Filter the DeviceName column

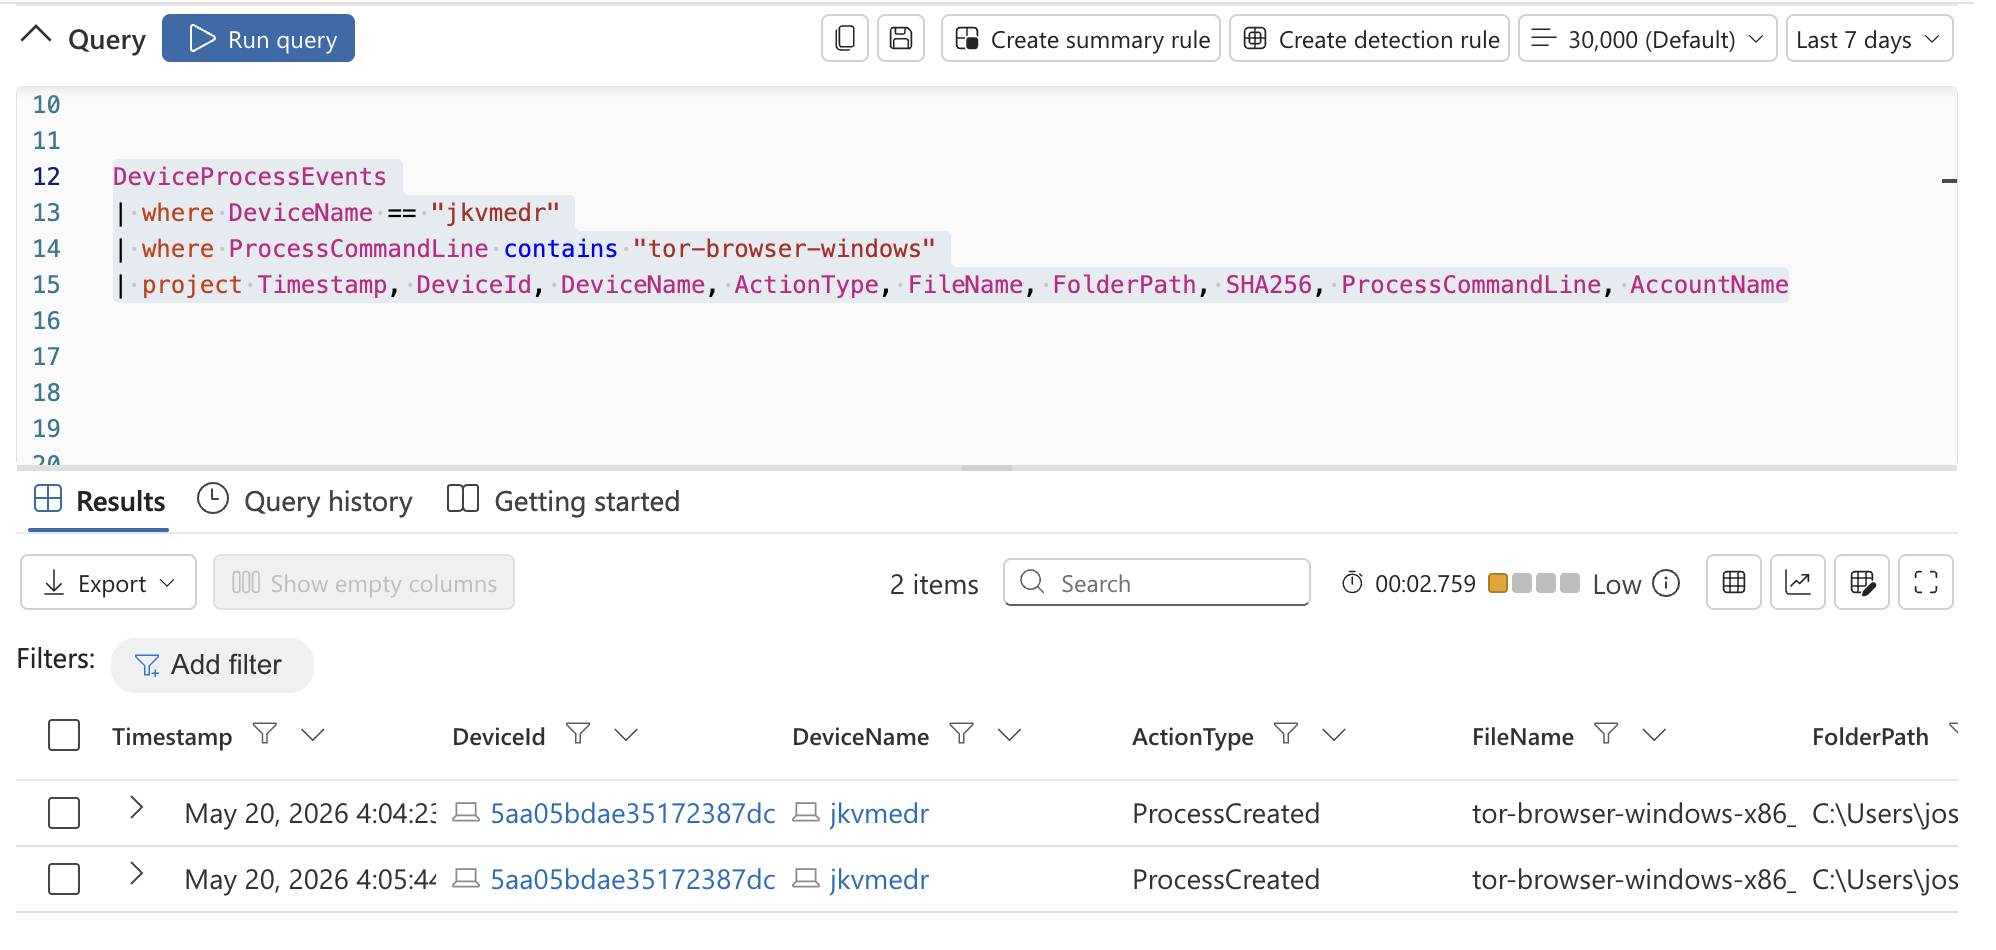point(962,735)
